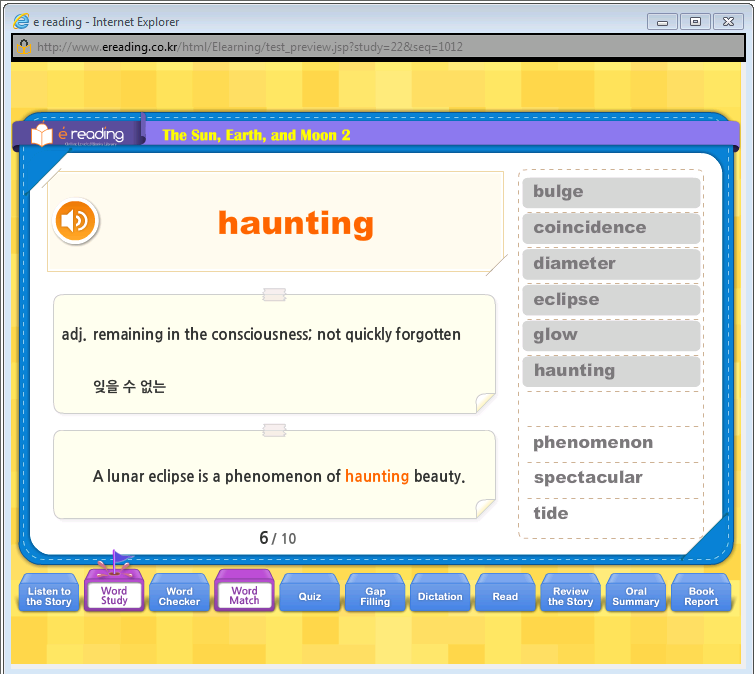This screenshot has height=674, width=755.
Task: Minimize the e reading window
Action: pyautogui.click(x=662, y=22)
